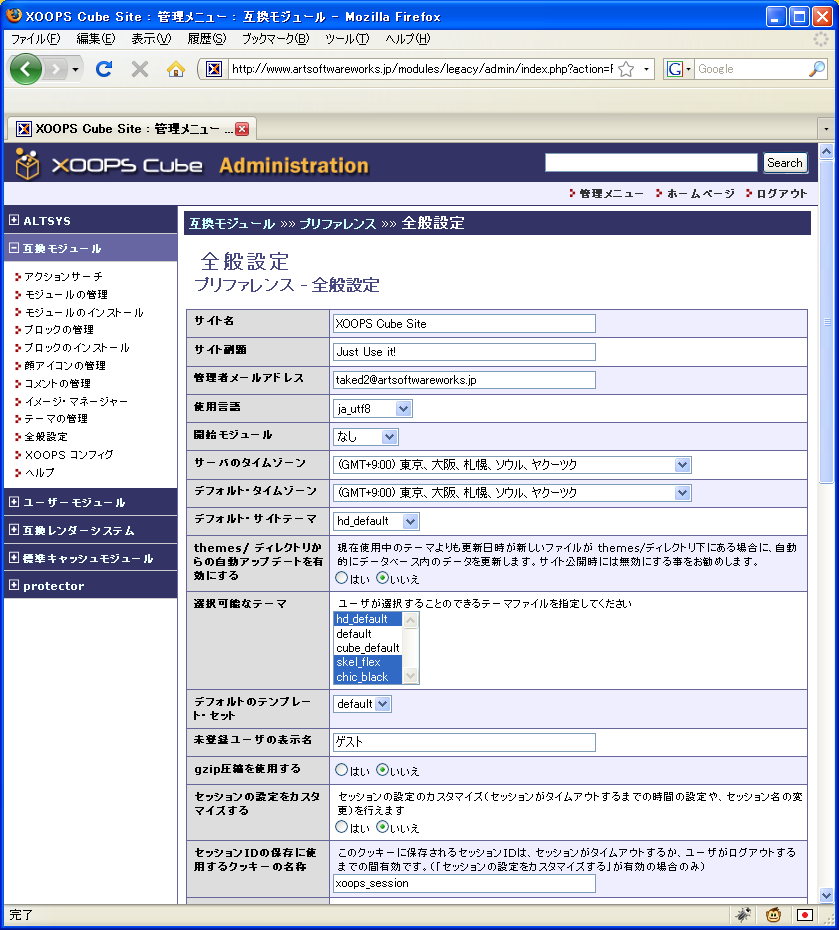The image size is (839, 930).
Task: Open XOOPS コンフィグ in the sidebar
Action: (x=69, y=454)
